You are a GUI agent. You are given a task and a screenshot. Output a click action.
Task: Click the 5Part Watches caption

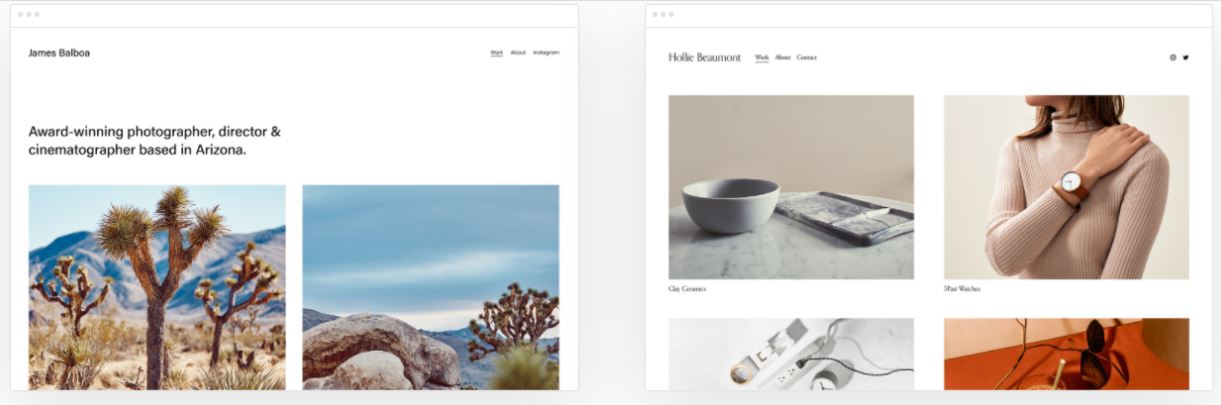(962, 289)
